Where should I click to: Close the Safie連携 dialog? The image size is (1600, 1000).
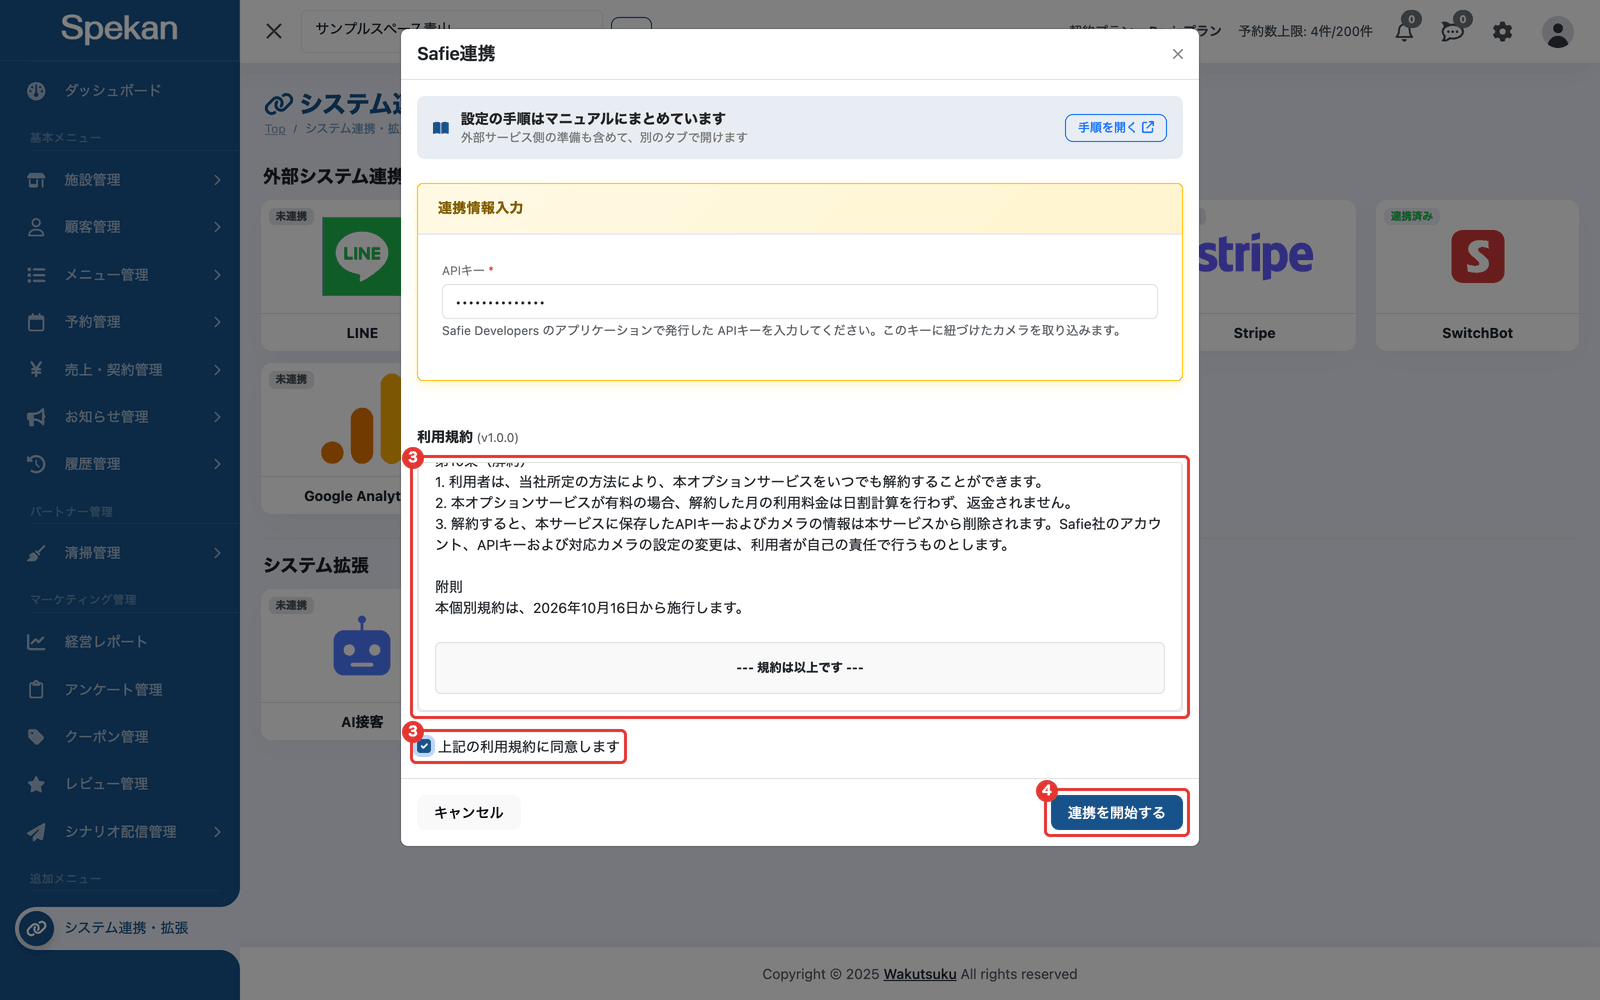[x=1178, y=54]
